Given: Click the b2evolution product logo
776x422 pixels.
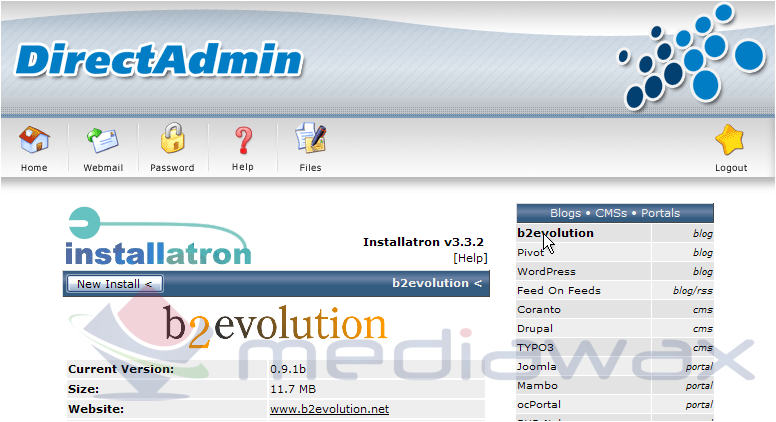Looking at the screenshot, I should point(275,326).
